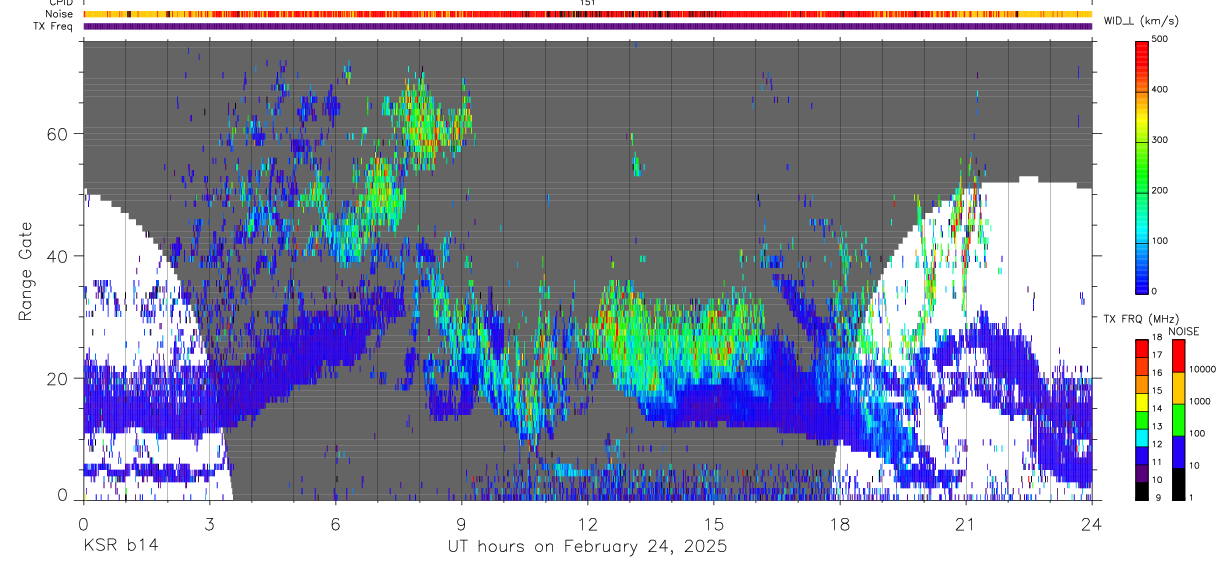Click the red 17–18 segment of TX FRQ legend
Screen dimensions: 1228x567
point(1143,348)
